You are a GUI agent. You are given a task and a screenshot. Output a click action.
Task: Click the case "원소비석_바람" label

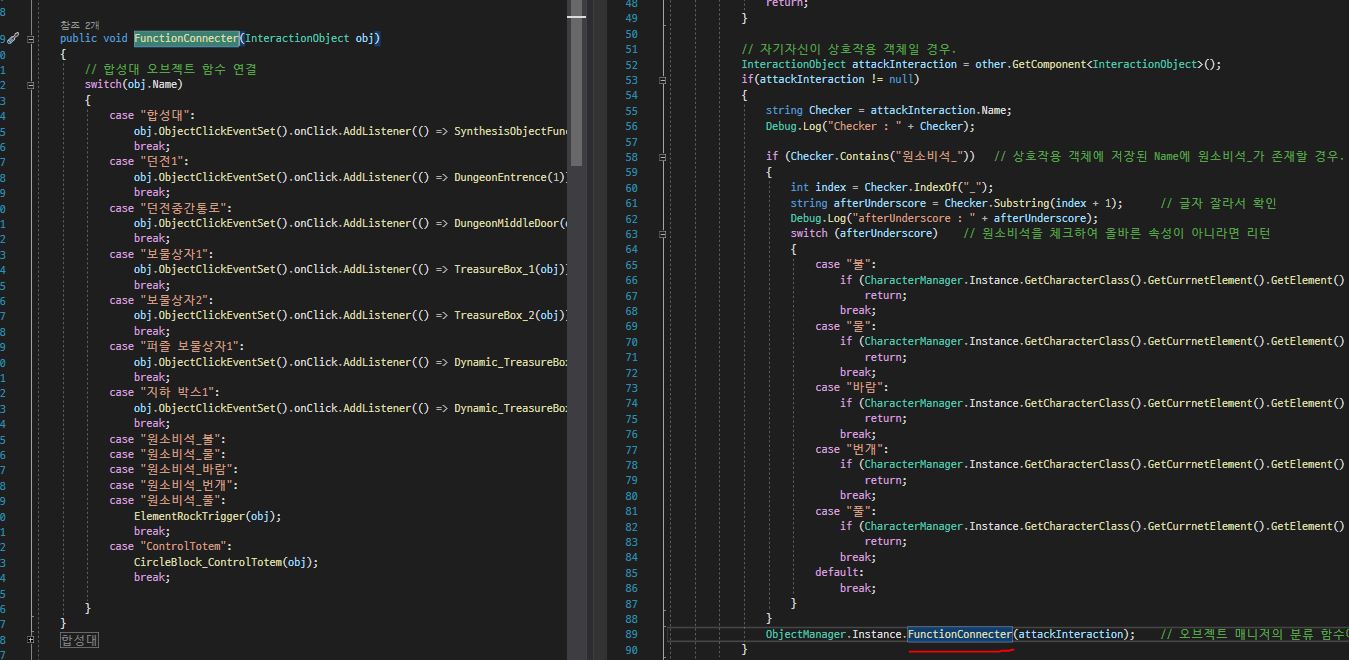pos(174,469)
